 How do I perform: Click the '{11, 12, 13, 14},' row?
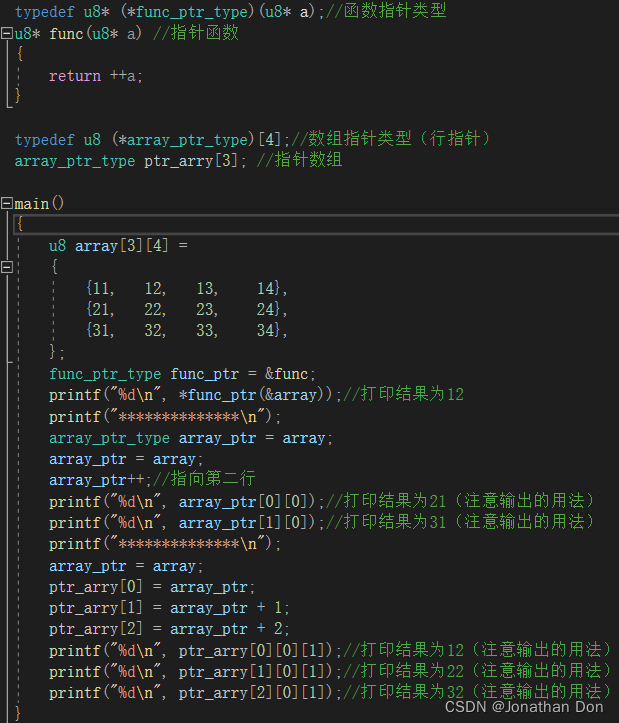[187, 288]
